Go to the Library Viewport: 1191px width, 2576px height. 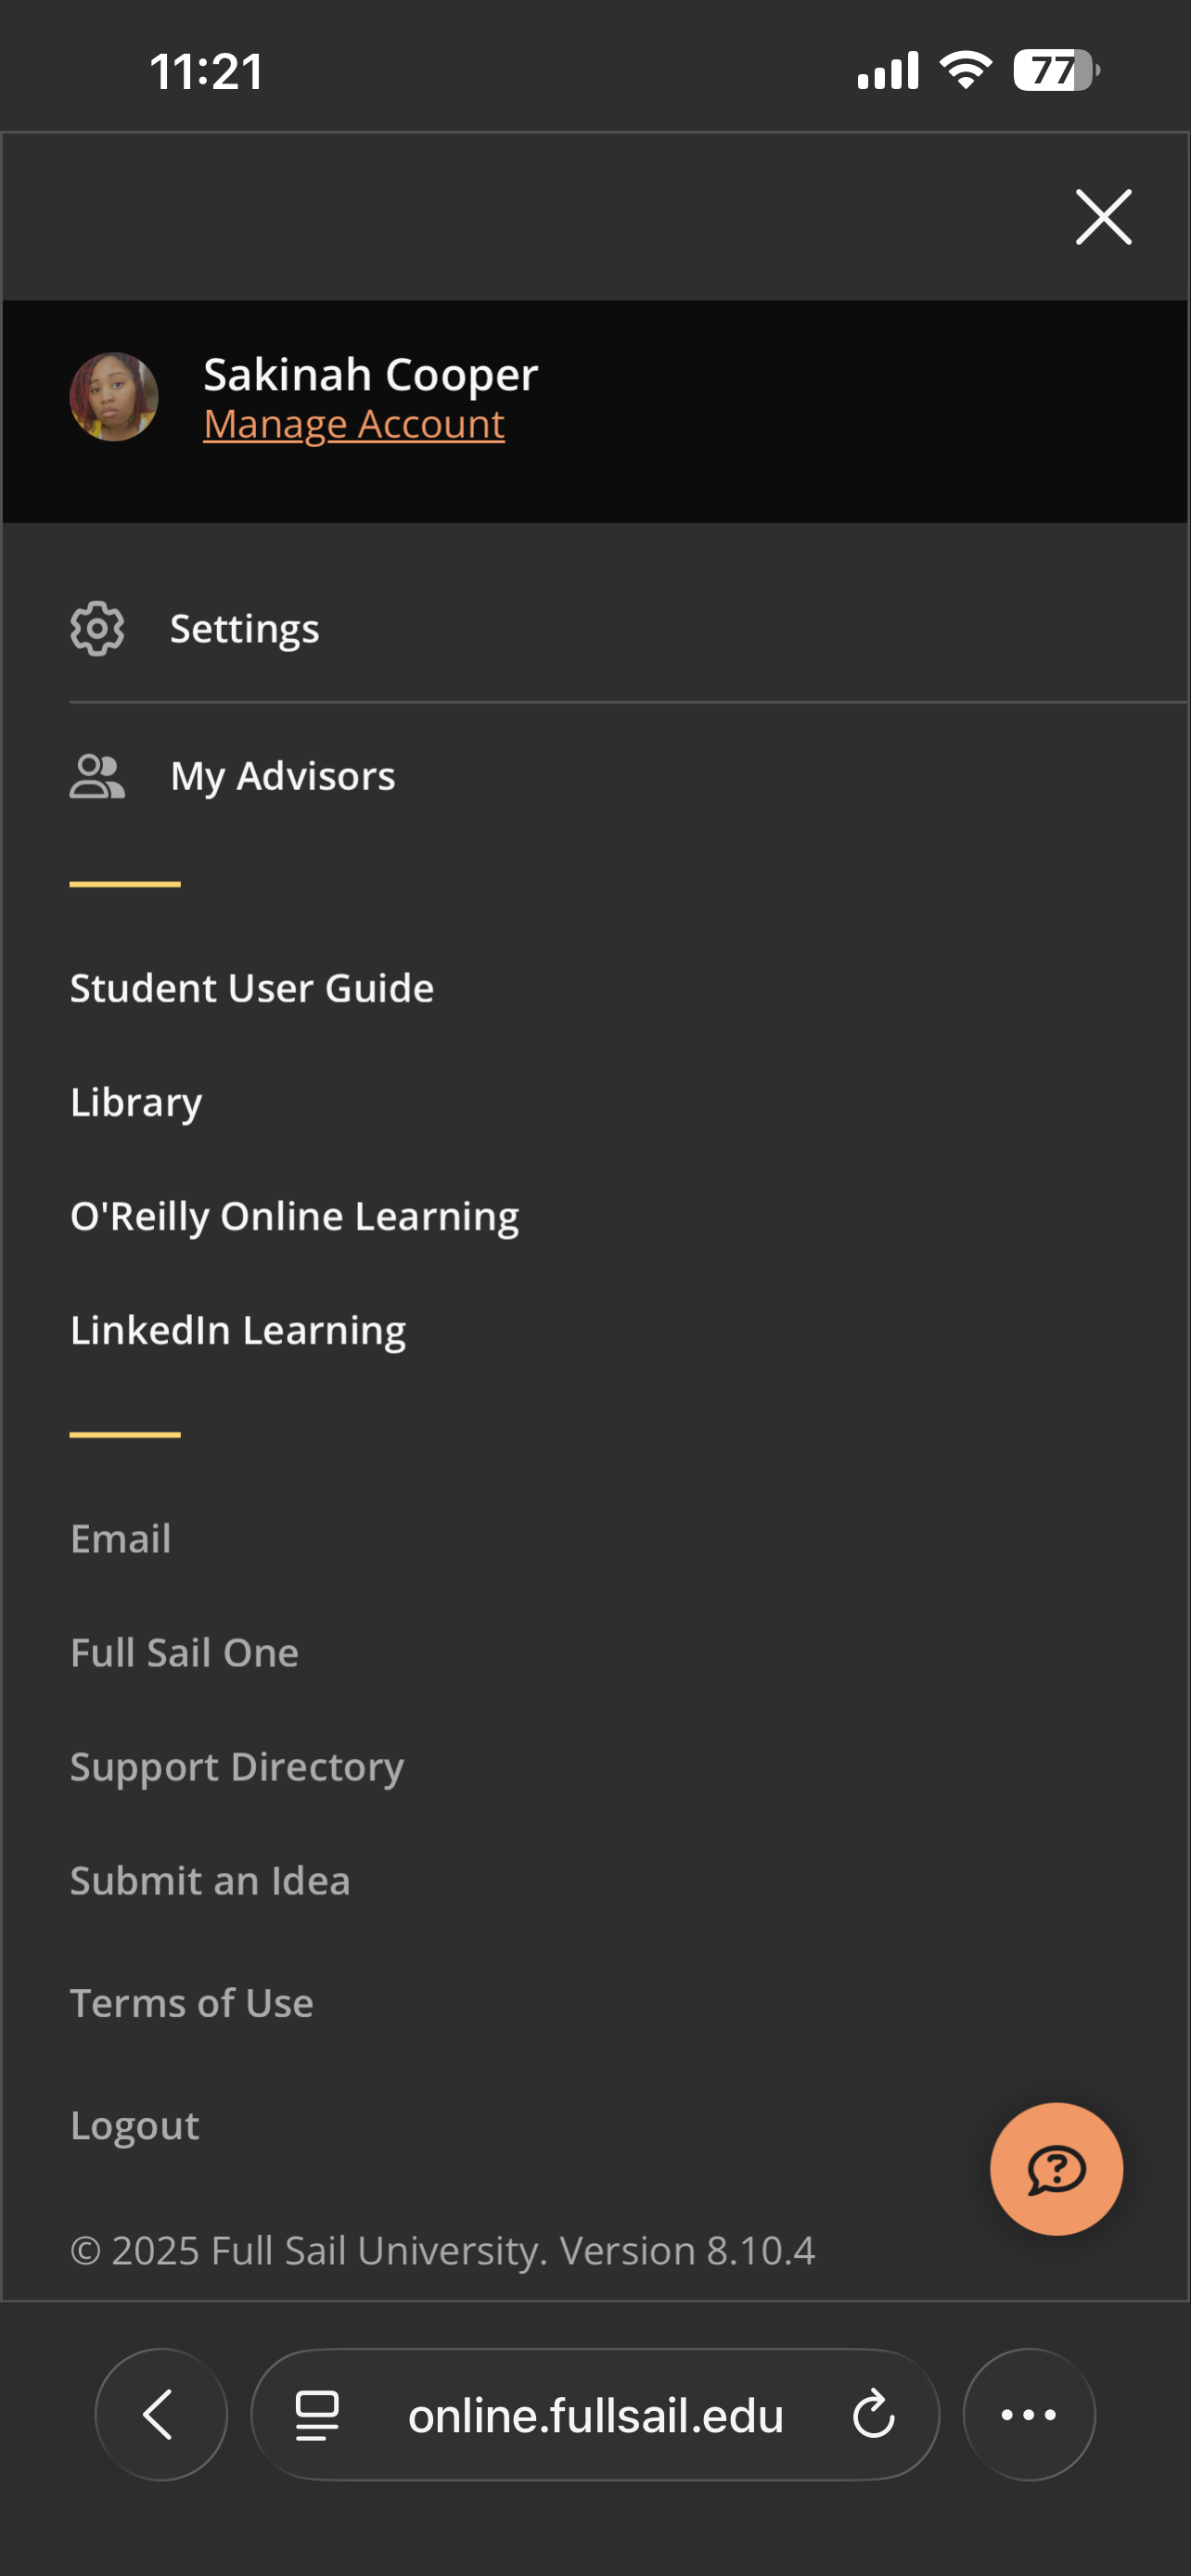pyautogui.click(x=136, y=1102)
